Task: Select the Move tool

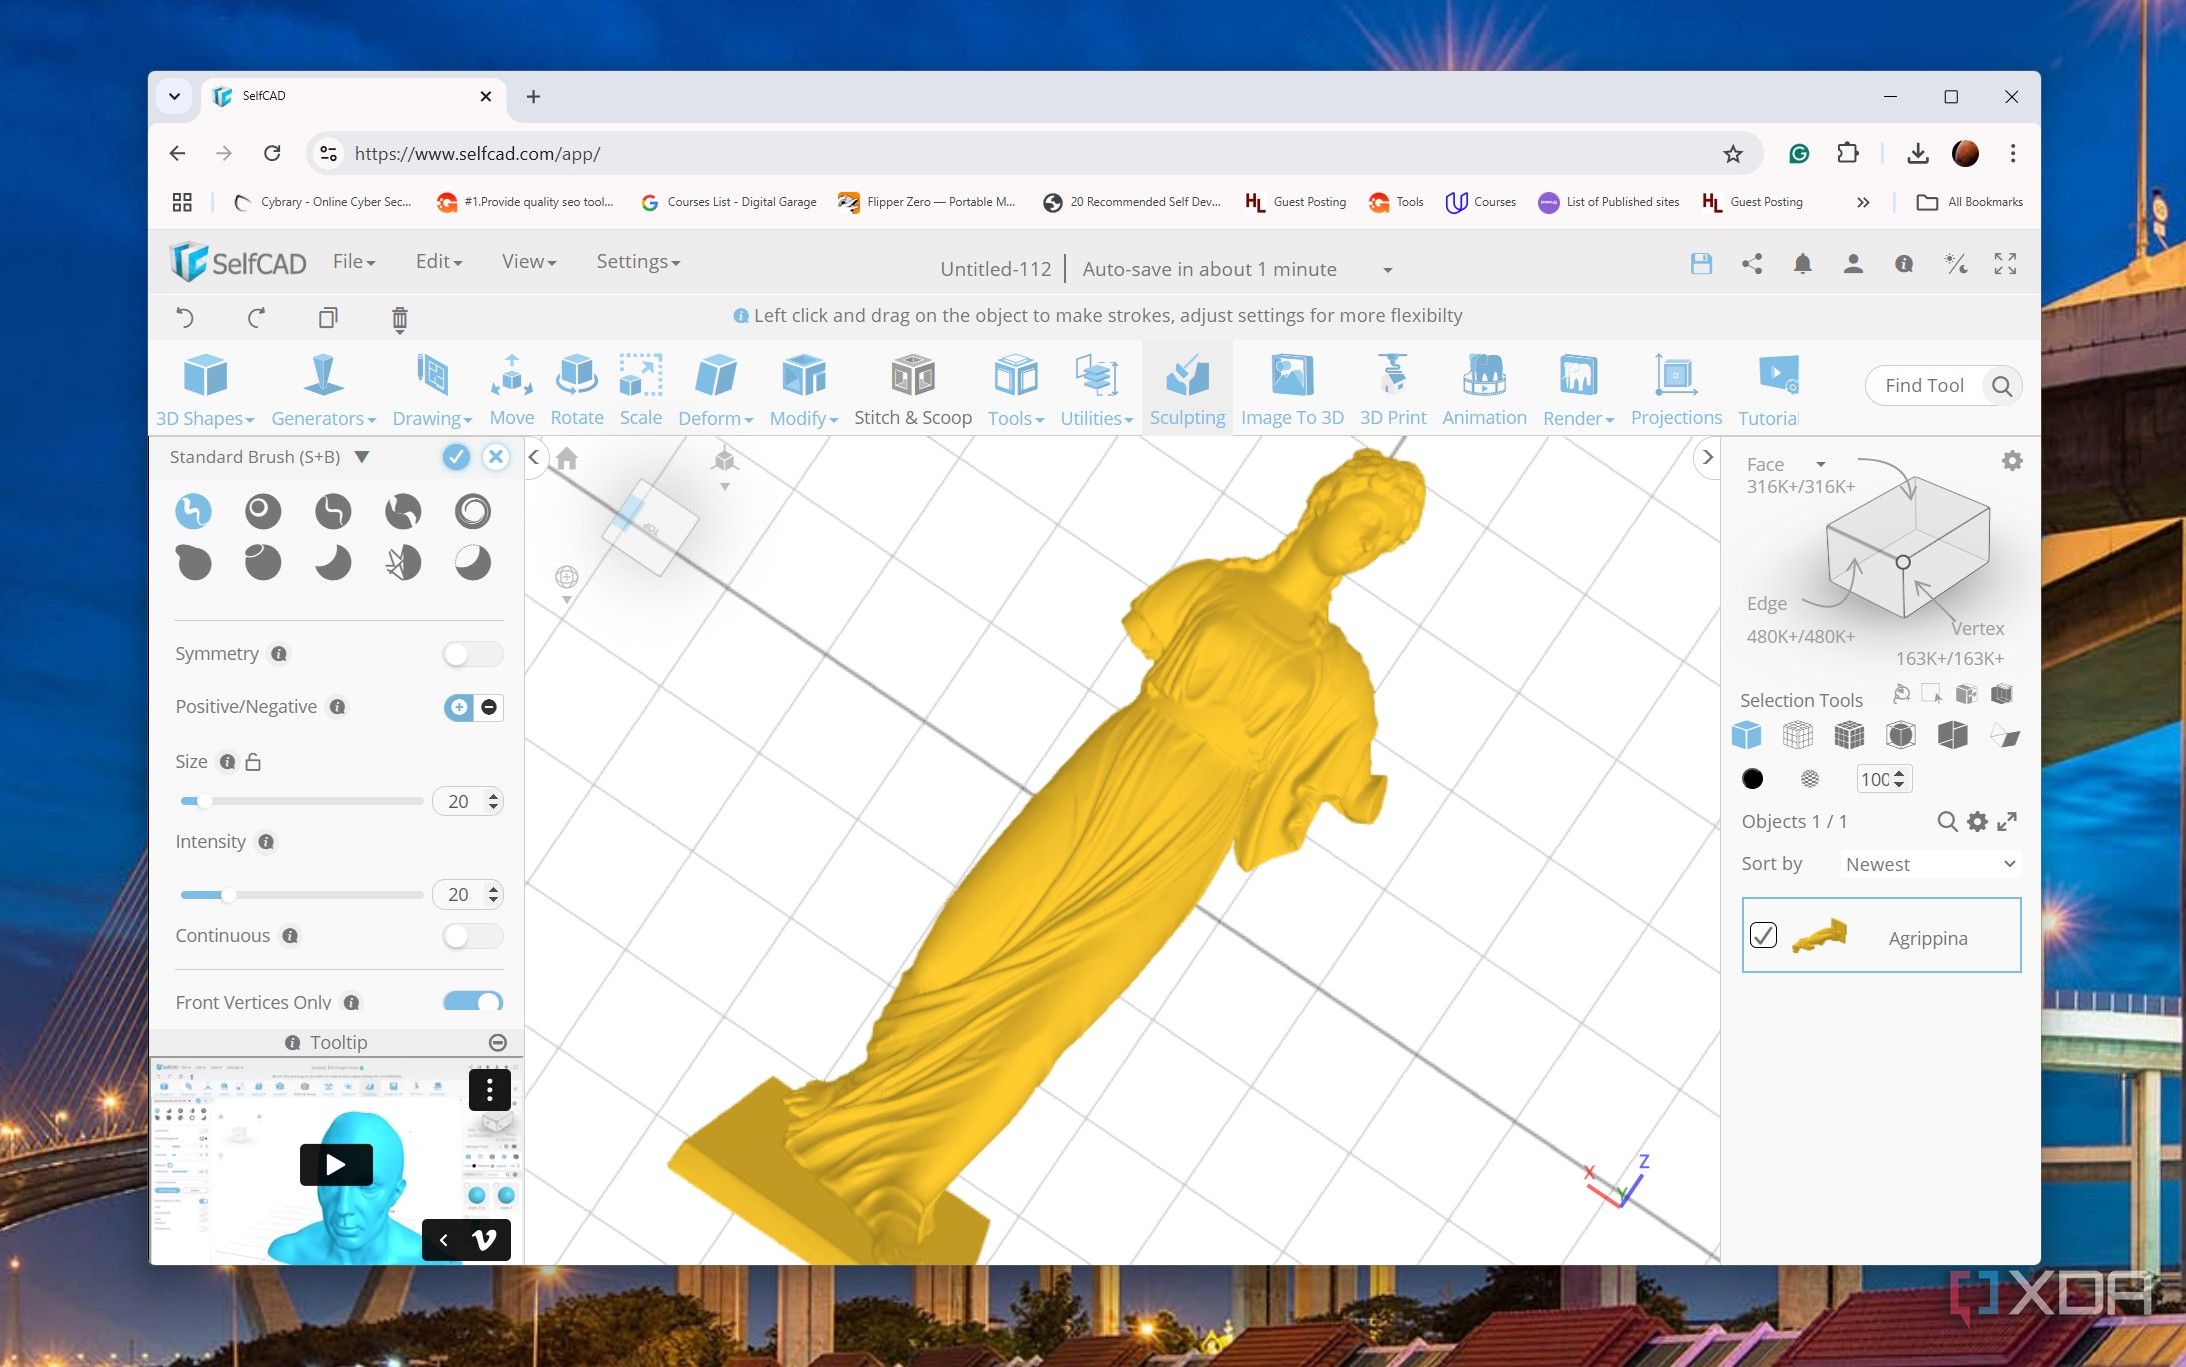Action: (x=511, y=390)
